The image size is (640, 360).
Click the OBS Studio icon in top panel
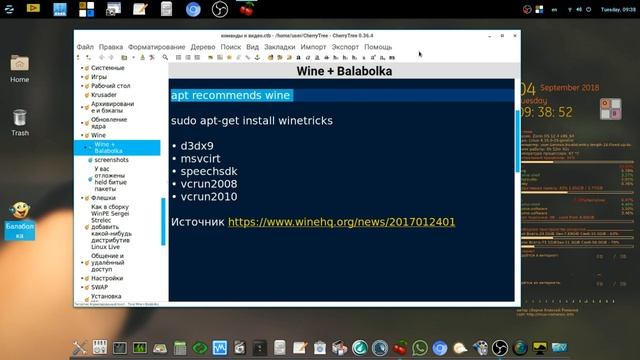[x=220, y=9]
